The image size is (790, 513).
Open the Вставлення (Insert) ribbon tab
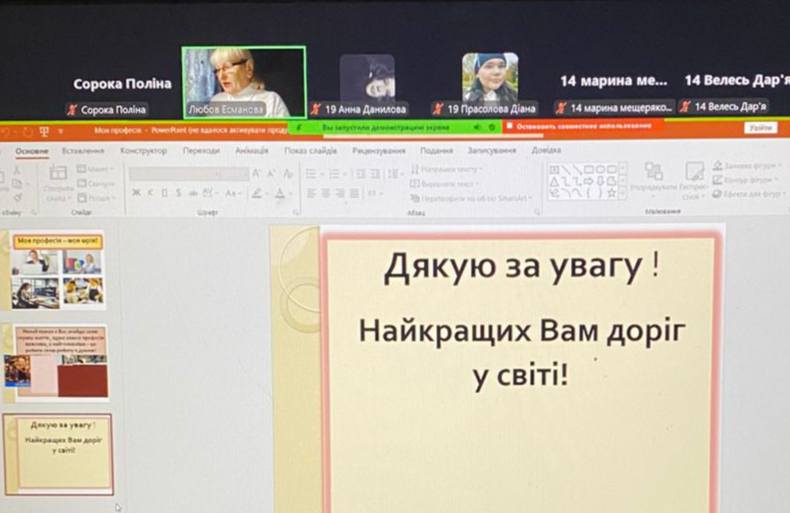click(x=83, y=150)
